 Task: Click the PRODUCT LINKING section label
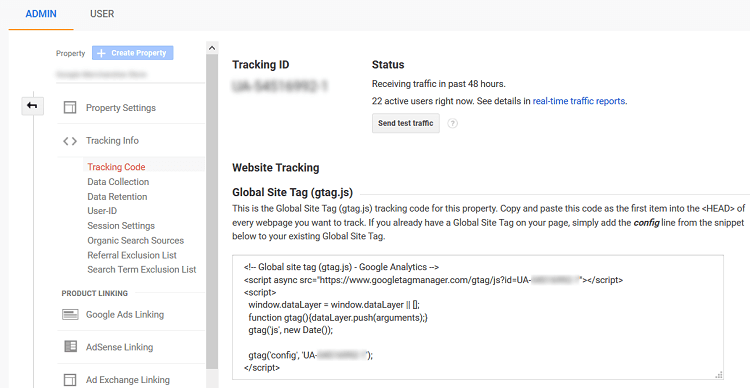click(x=95, y=293)
